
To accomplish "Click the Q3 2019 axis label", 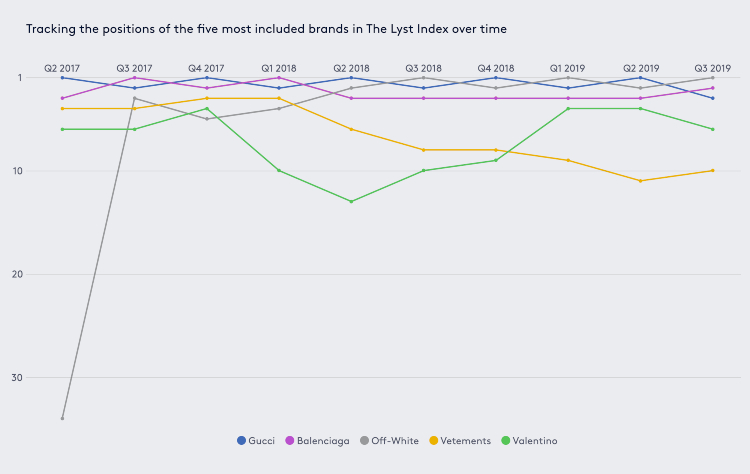I will 713,68.
